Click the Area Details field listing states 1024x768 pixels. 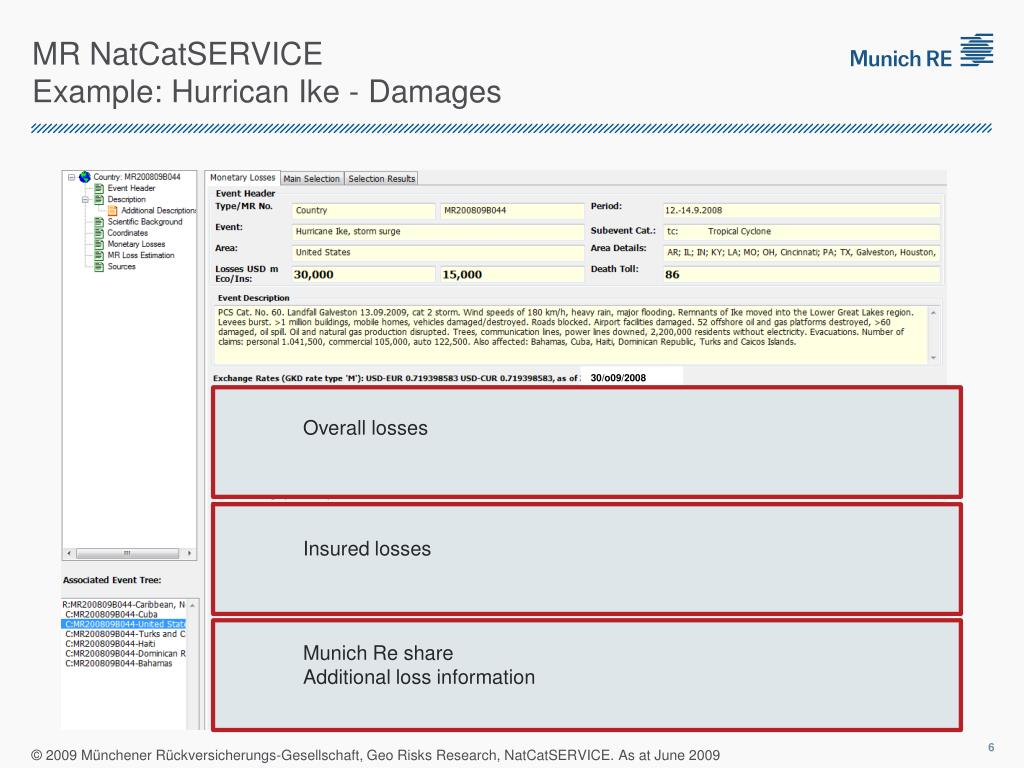pos(801,252)
